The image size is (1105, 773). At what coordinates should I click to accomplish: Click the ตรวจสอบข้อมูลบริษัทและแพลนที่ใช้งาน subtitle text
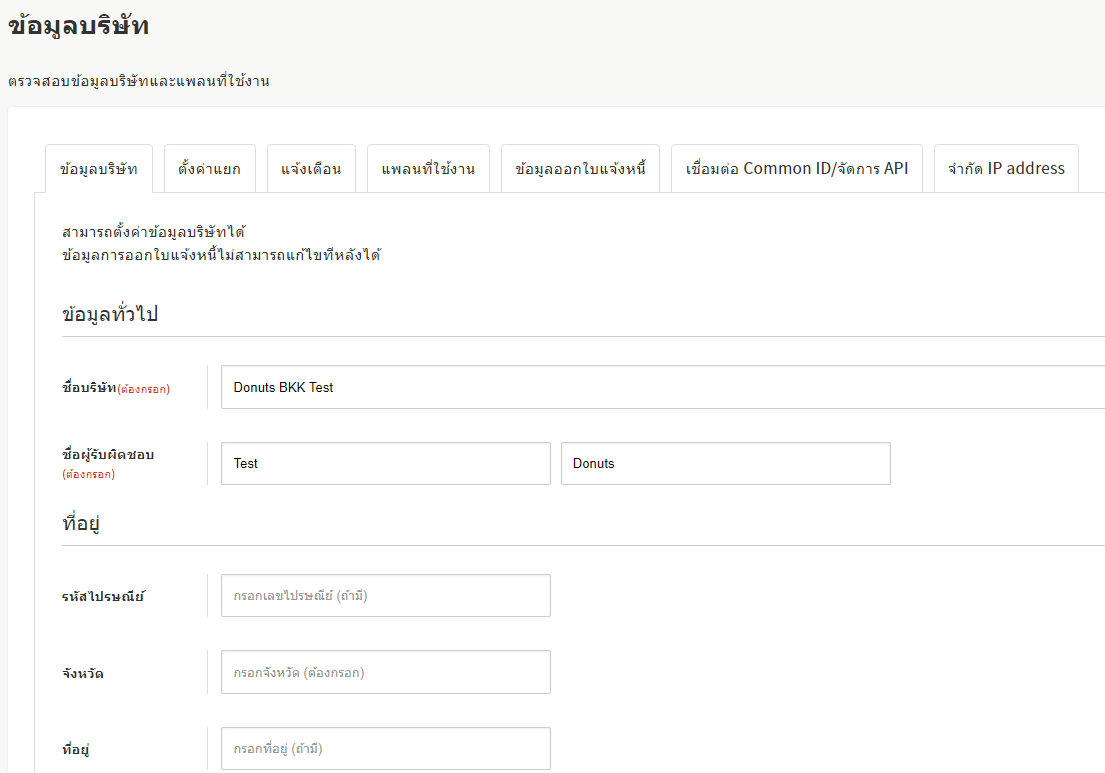[x=138, y=81]
